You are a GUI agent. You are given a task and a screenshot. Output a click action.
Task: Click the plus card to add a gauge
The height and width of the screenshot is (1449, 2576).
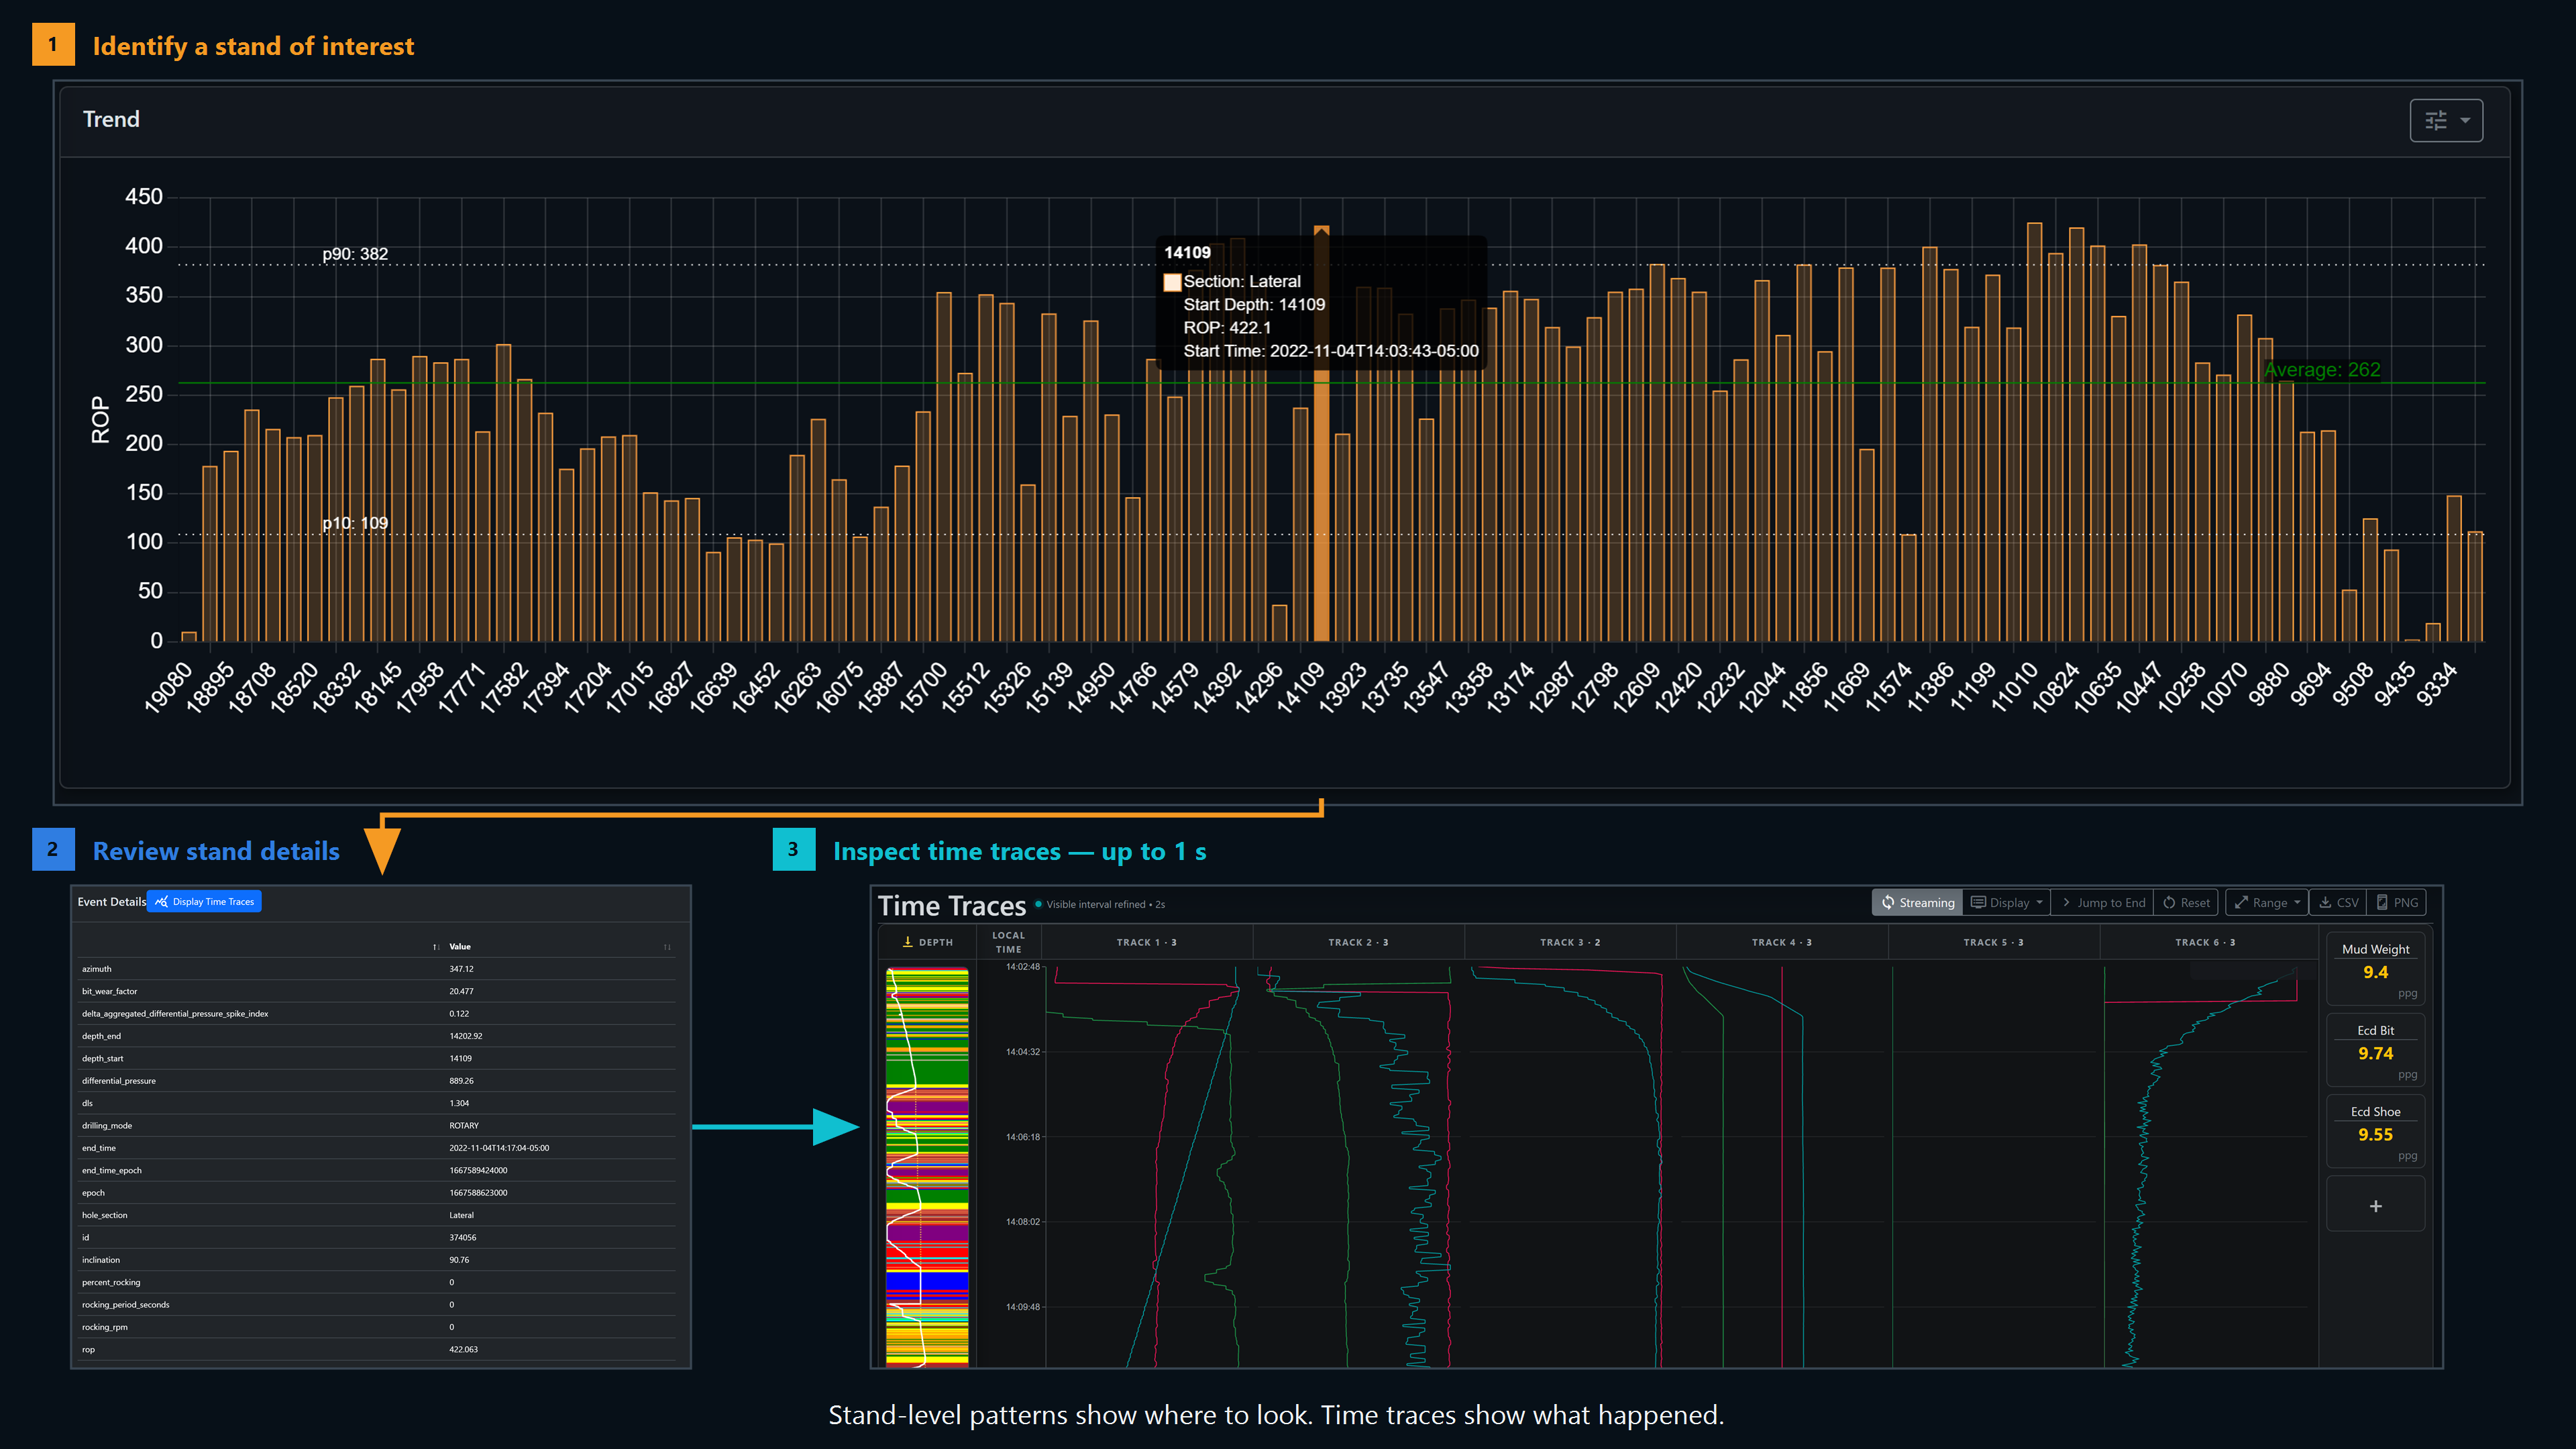tap(2375, 1205)
